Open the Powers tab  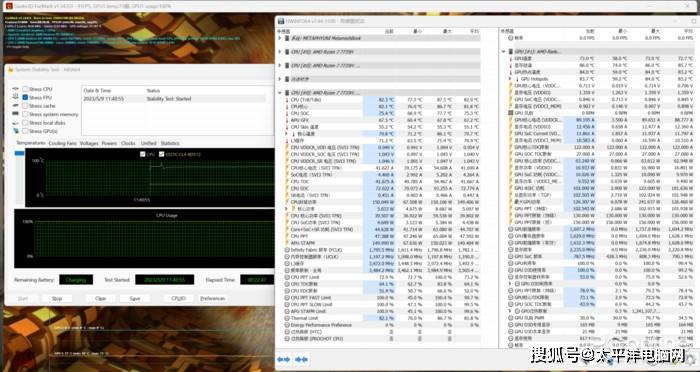110,143
